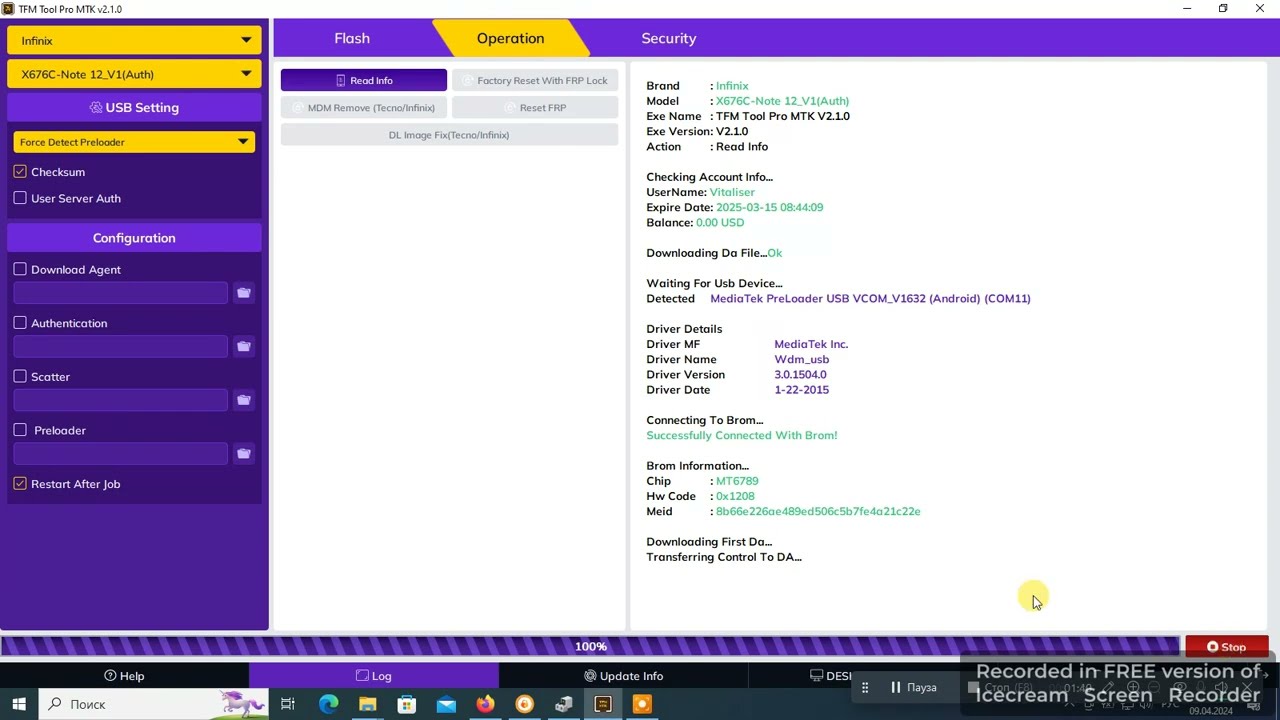
Task: Enable the Preloader checkbox
Action: (x=20, y=430)
